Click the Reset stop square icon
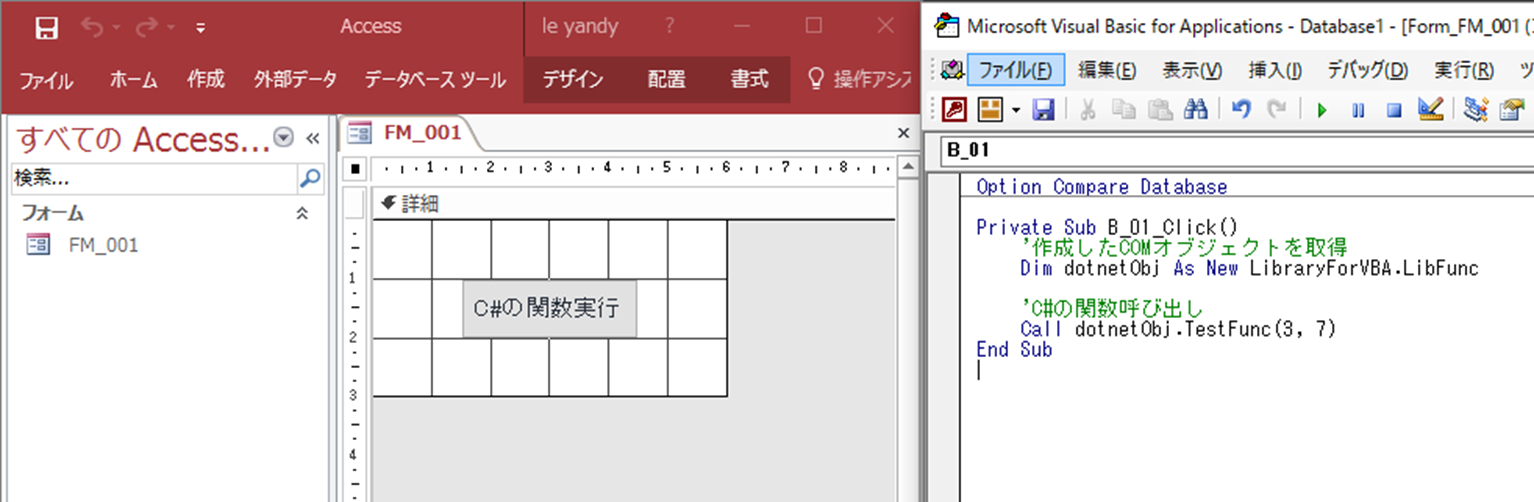1534x502 pixels. (1394, 110)
